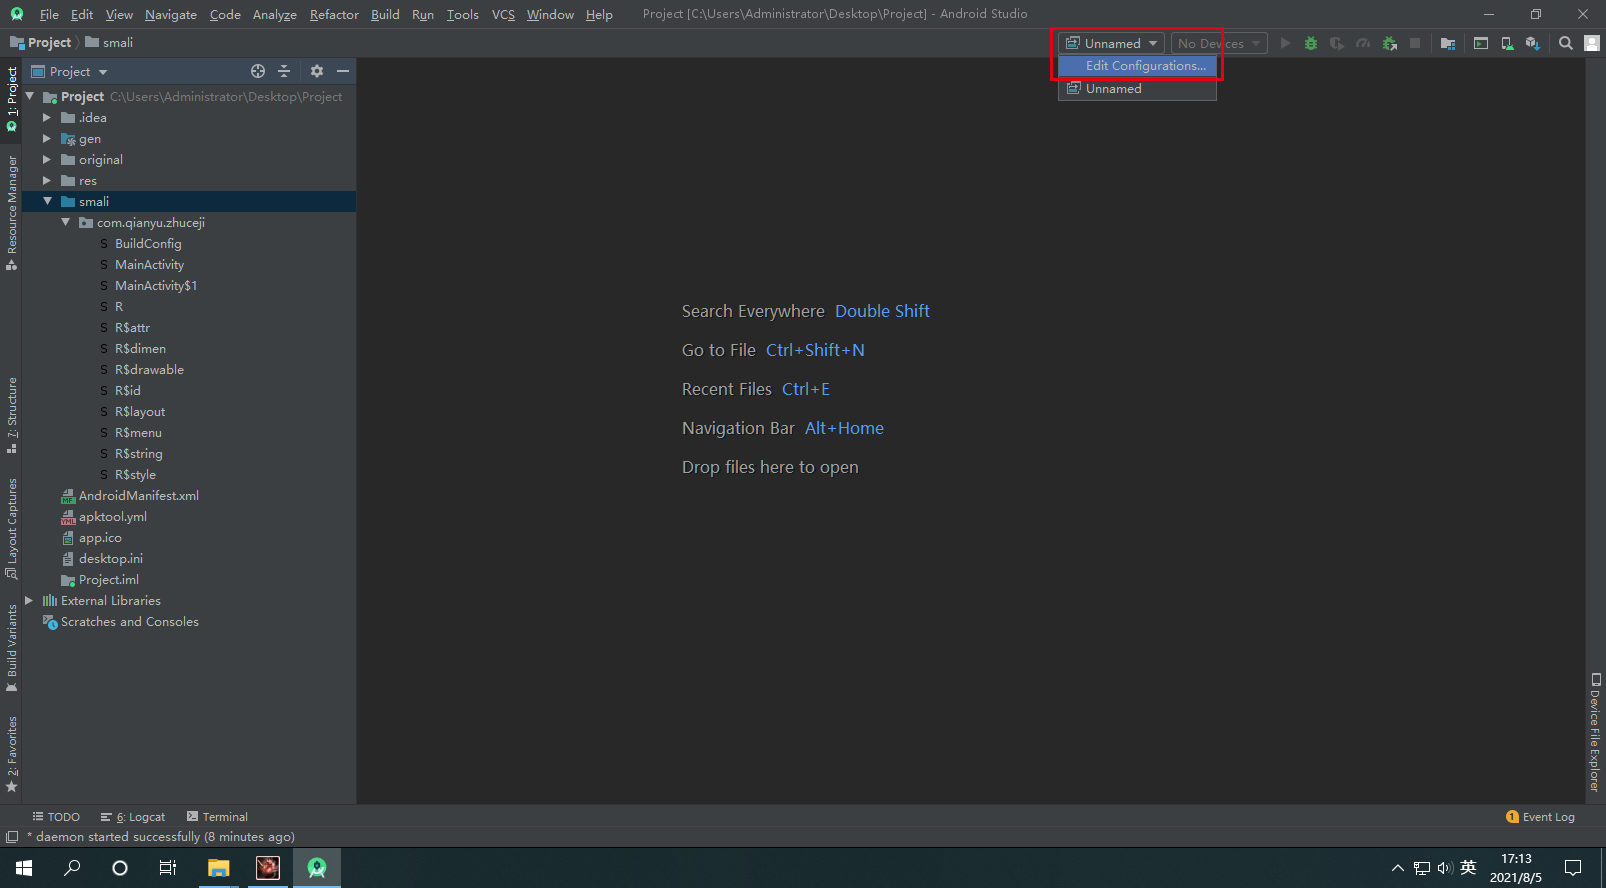Image resolution: width=1606 pixels, height=888 pixels.
Task: Open the Refactor menu
Action: [x=334, y=14]
